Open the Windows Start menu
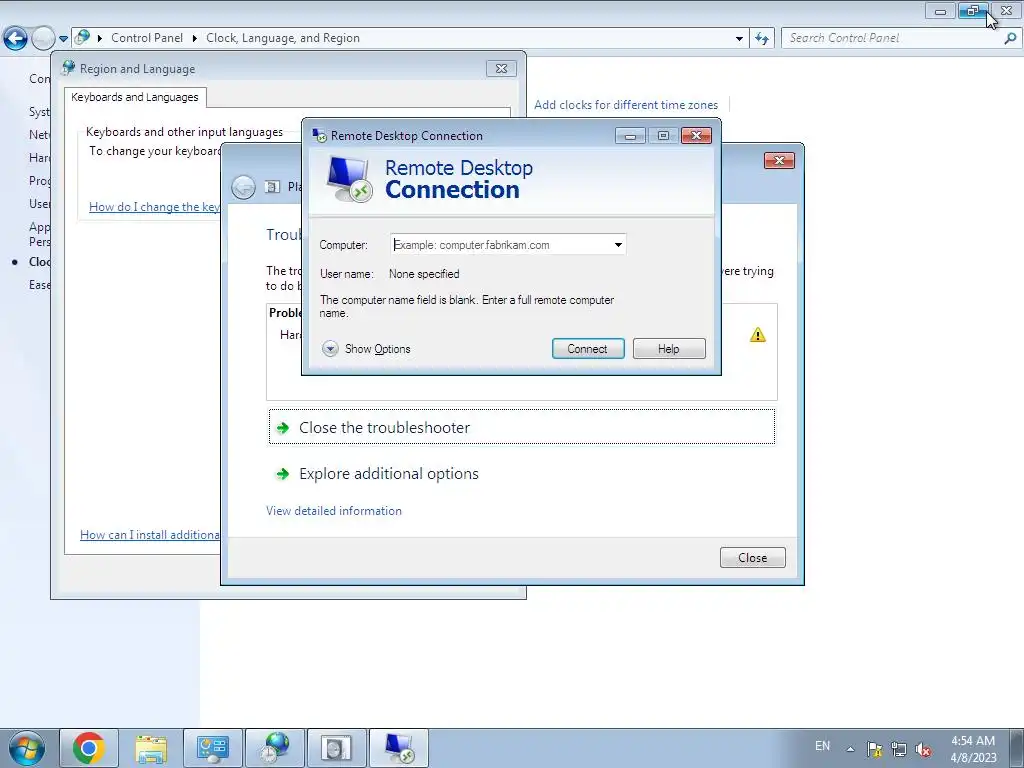Viewport: 1024px width, 768px height. click(27, 748)
